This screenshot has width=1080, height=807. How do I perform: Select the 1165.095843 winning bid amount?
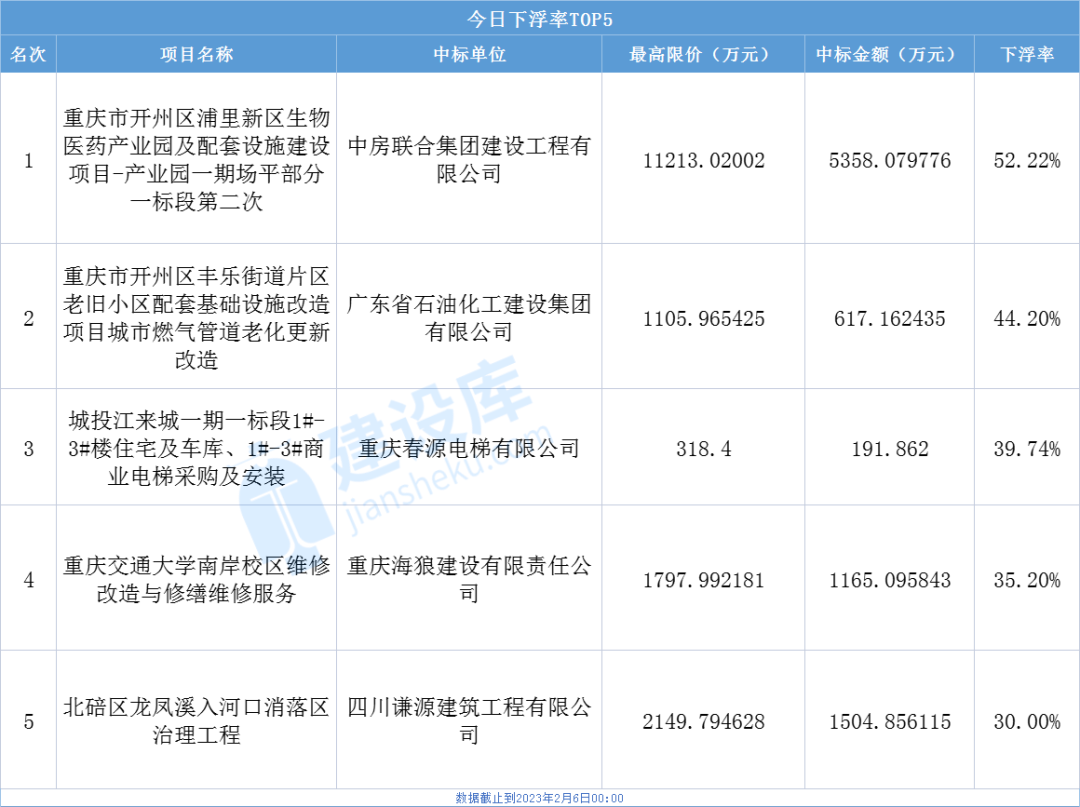tap(889, 580)
